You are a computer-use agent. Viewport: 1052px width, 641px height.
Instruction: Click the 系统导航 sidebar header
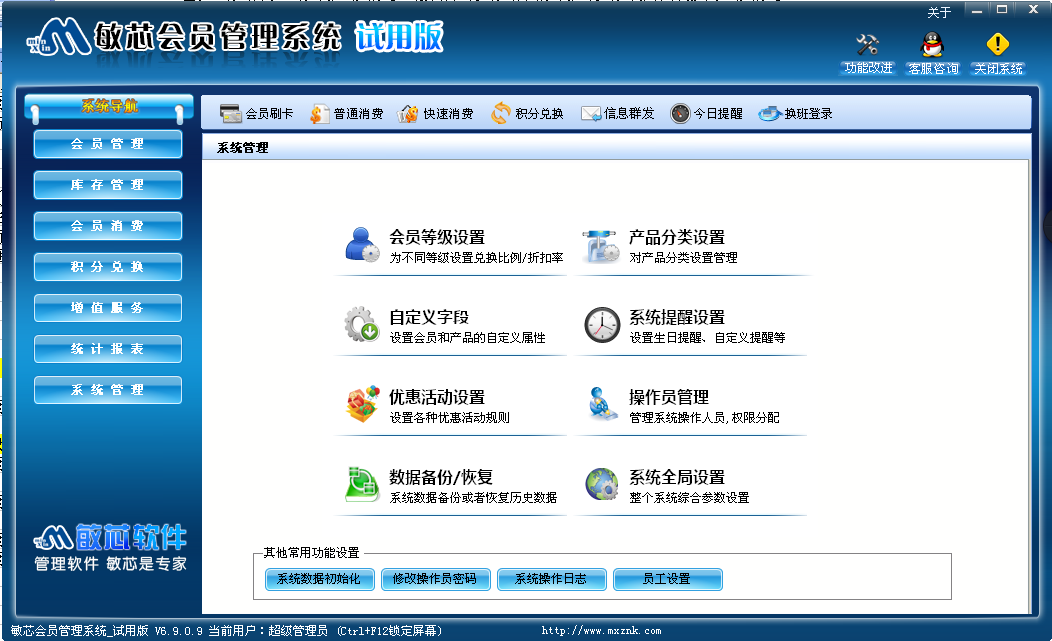[109, 106]
